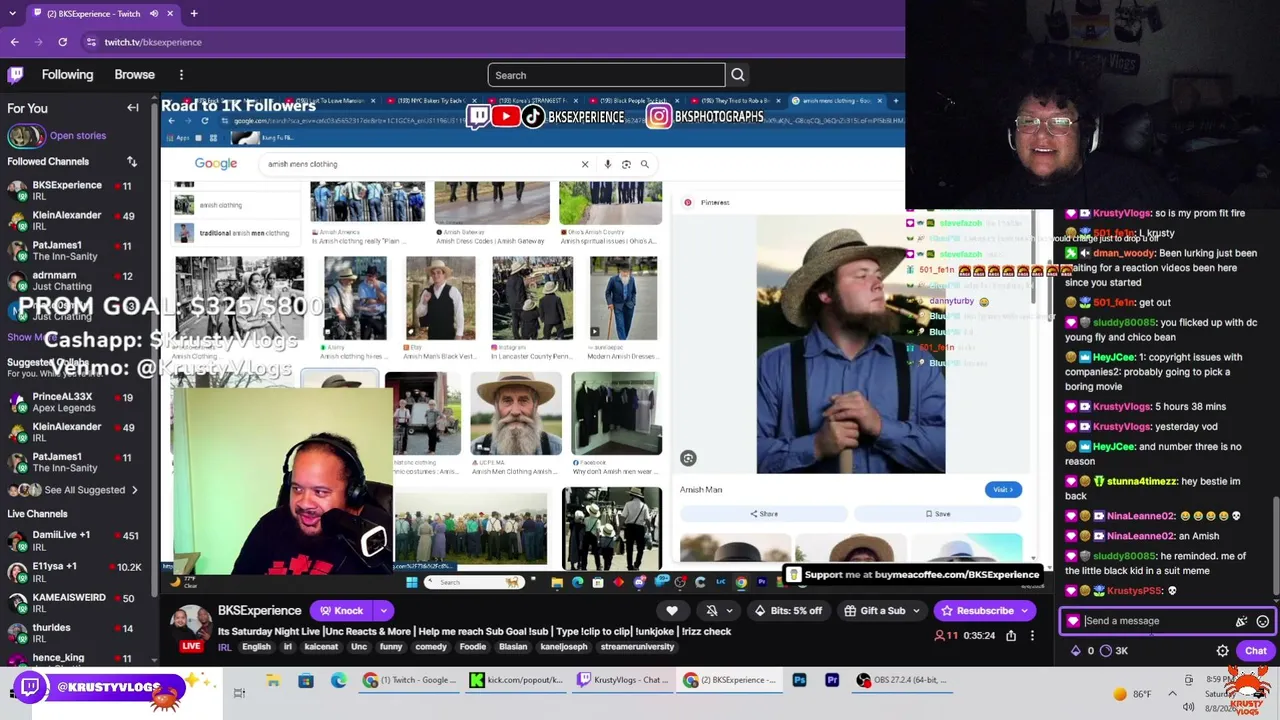Click the Twitch logo home icon
Viewport: 1280px width, 720px height.
tap(16, 75)
